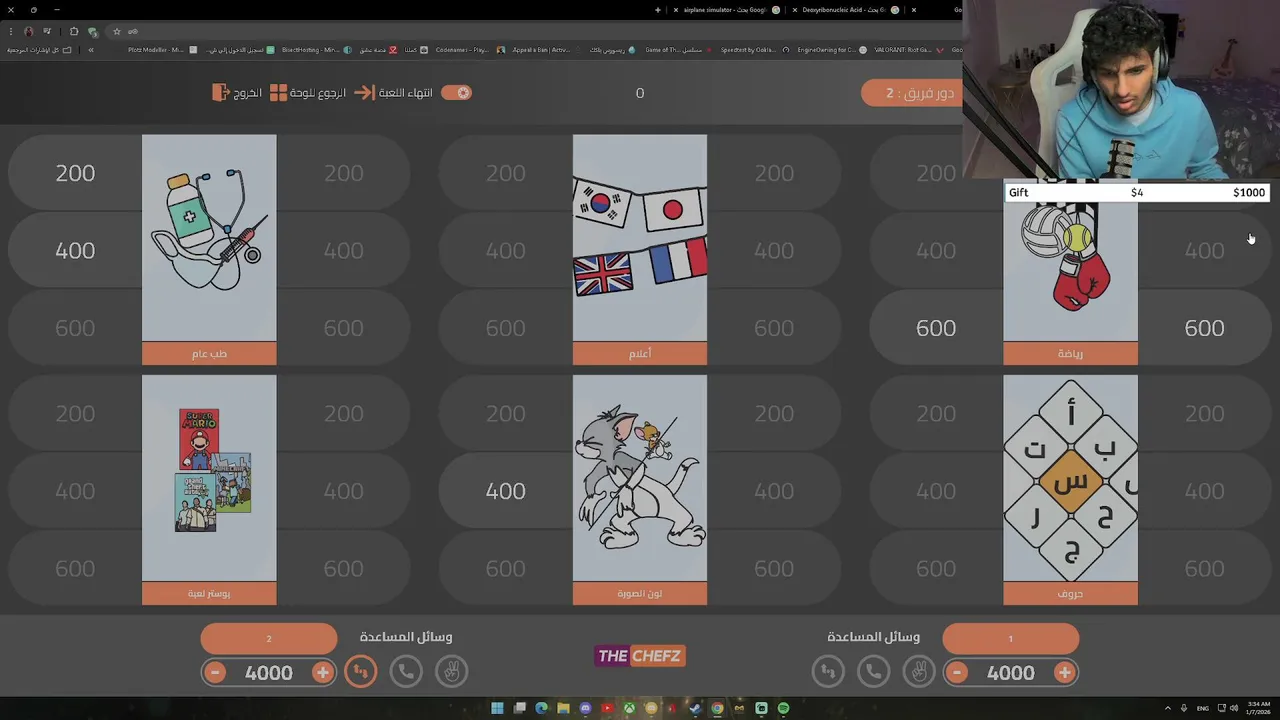Screen dimensions: 1280x720
Task: Switch to the Deoxyribonucleic Acid browser tab
Action: click(845, 9)
